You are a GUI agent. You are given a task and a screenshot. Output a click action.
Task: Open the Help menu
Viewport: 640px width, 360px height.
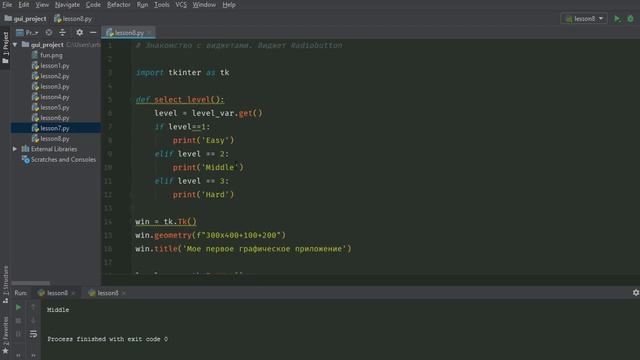coord(229,5)
